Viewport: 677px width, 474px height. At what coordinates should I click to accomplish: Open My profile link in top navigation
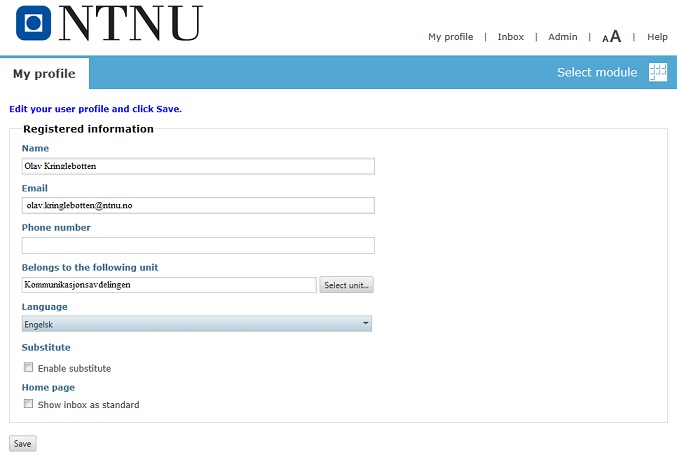[450, 37]
